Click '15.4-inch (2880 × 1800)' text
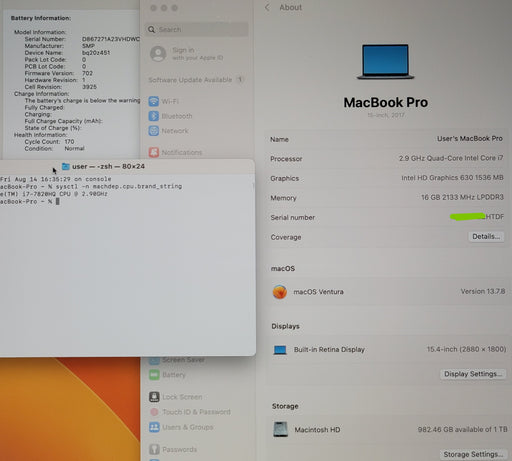Screen dimensions: 512x461 coord(466,349)
